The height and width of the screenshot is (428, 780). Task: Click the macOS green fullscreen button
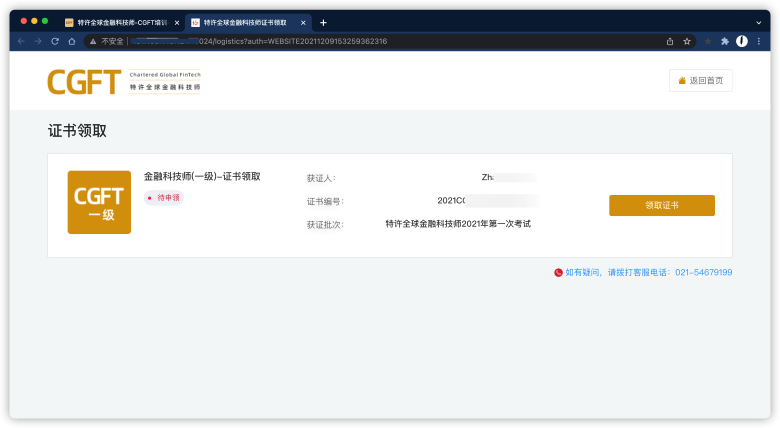[x=45, y=21]
